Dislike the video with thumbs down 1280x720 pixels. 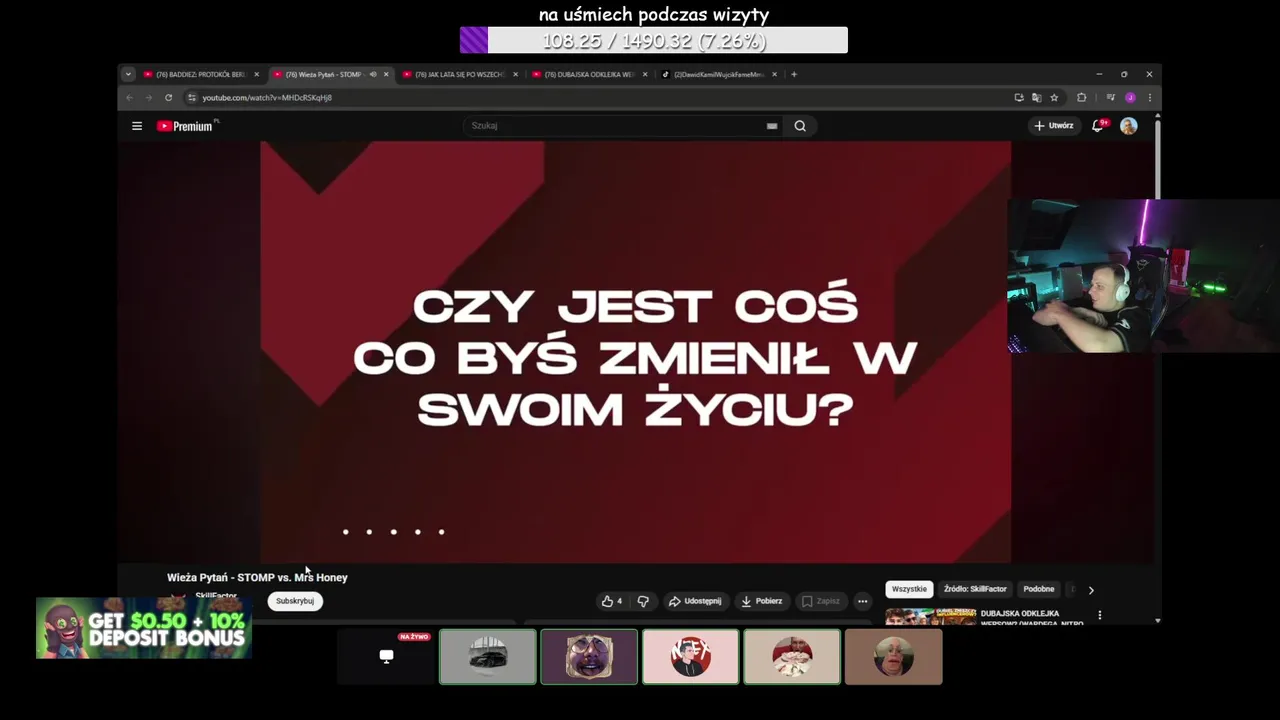(643, 601)
